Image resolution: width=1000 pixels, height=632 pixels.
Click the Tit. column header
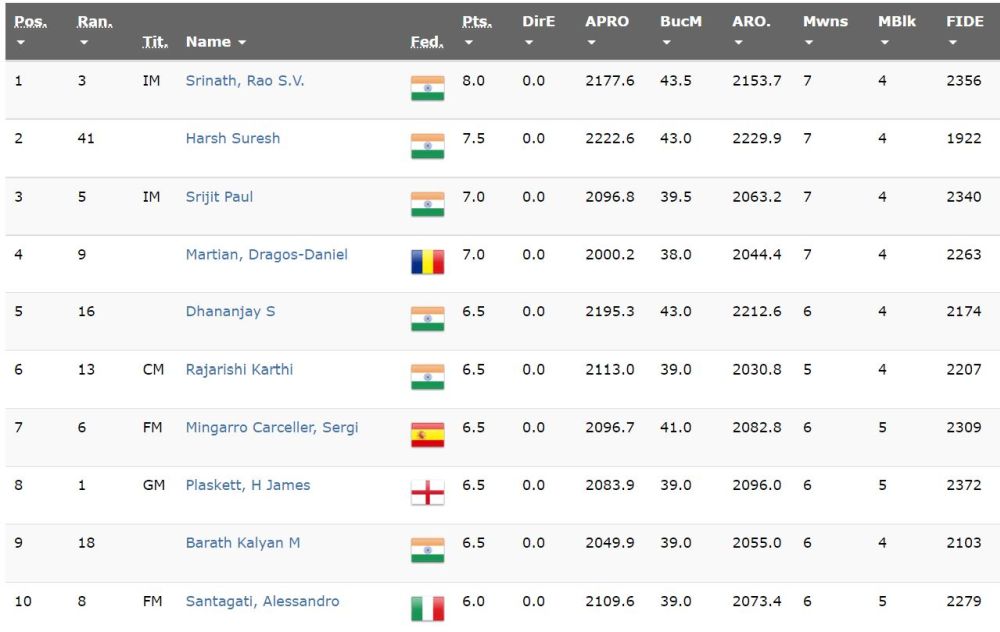(x=155, y=42)
